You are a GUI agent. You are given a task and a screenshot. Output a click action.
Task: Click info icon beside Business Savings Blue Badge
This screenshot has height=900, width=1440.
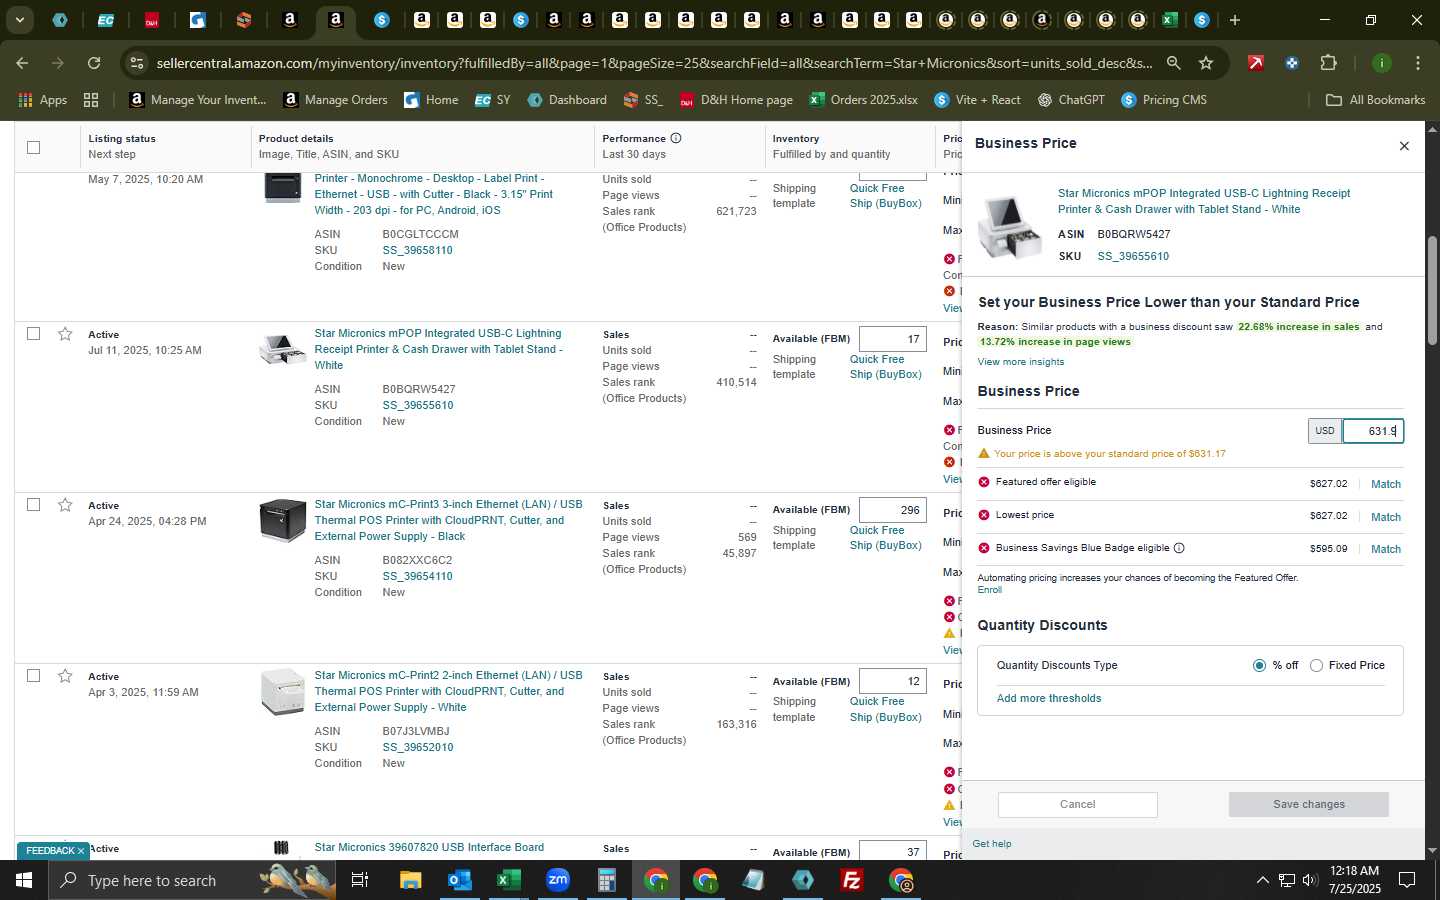coord(1179,548)
